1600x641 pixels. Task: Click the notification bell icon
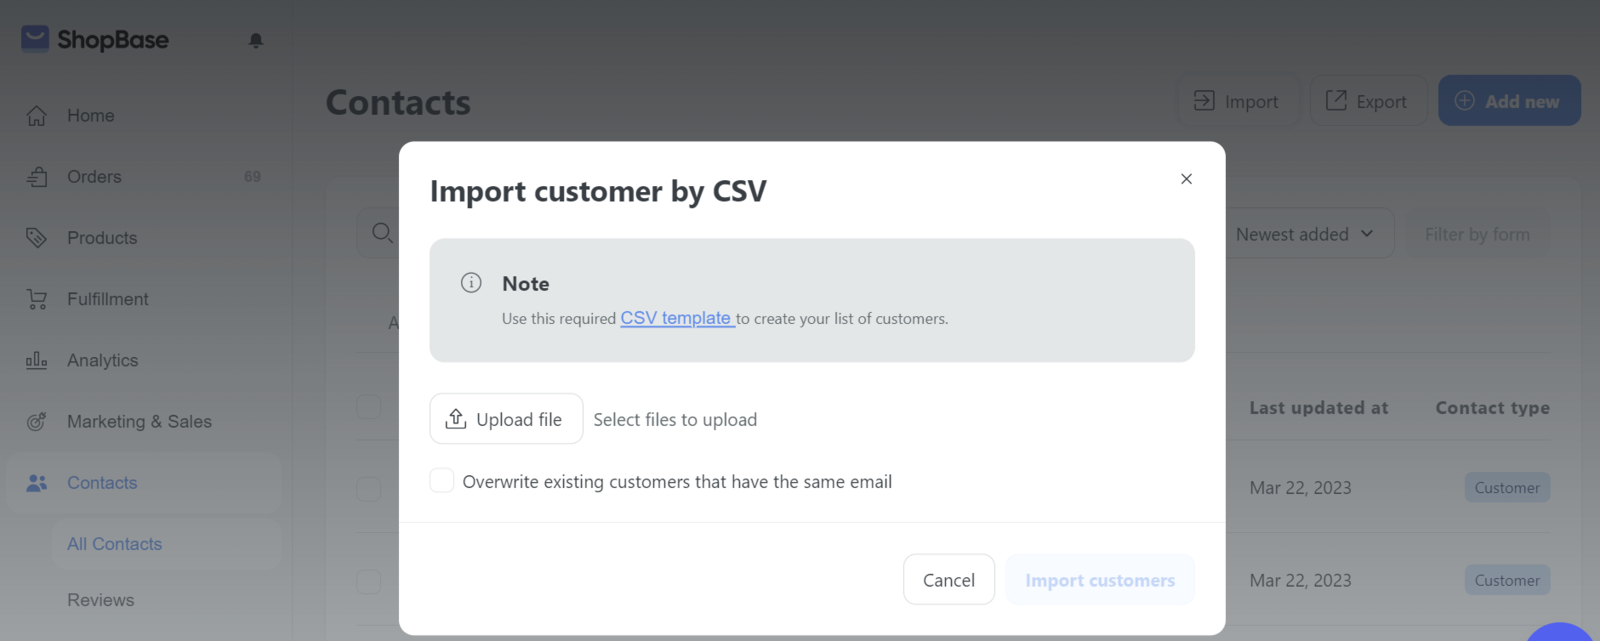click(256, 40)
